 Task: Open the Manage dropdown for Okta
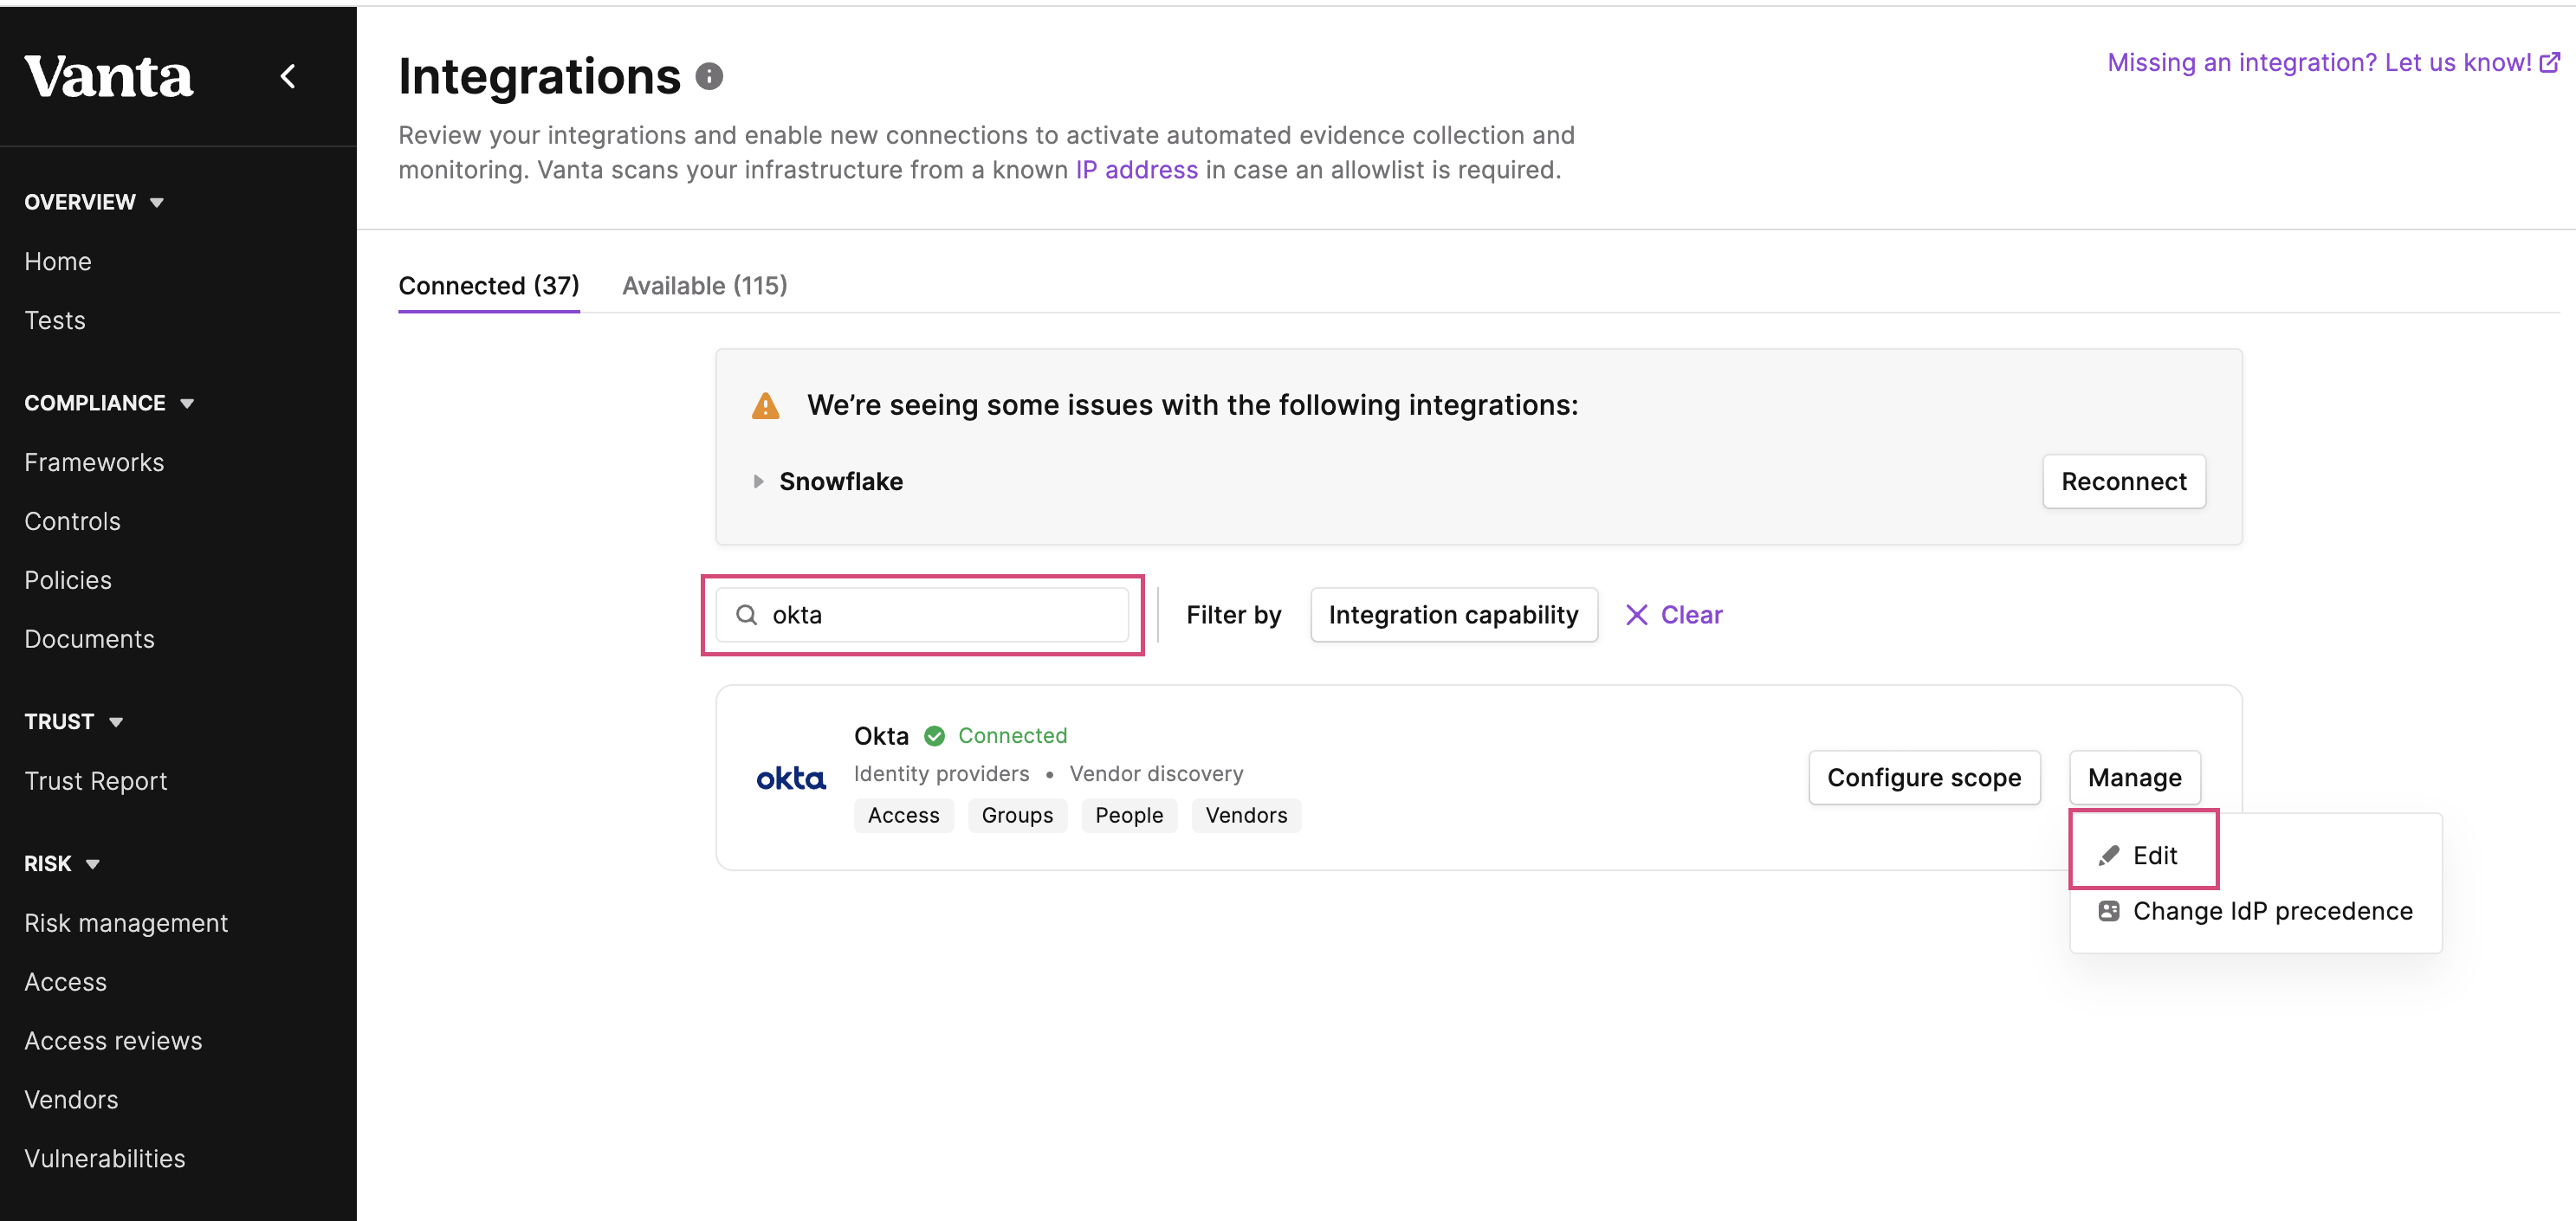2134,778
